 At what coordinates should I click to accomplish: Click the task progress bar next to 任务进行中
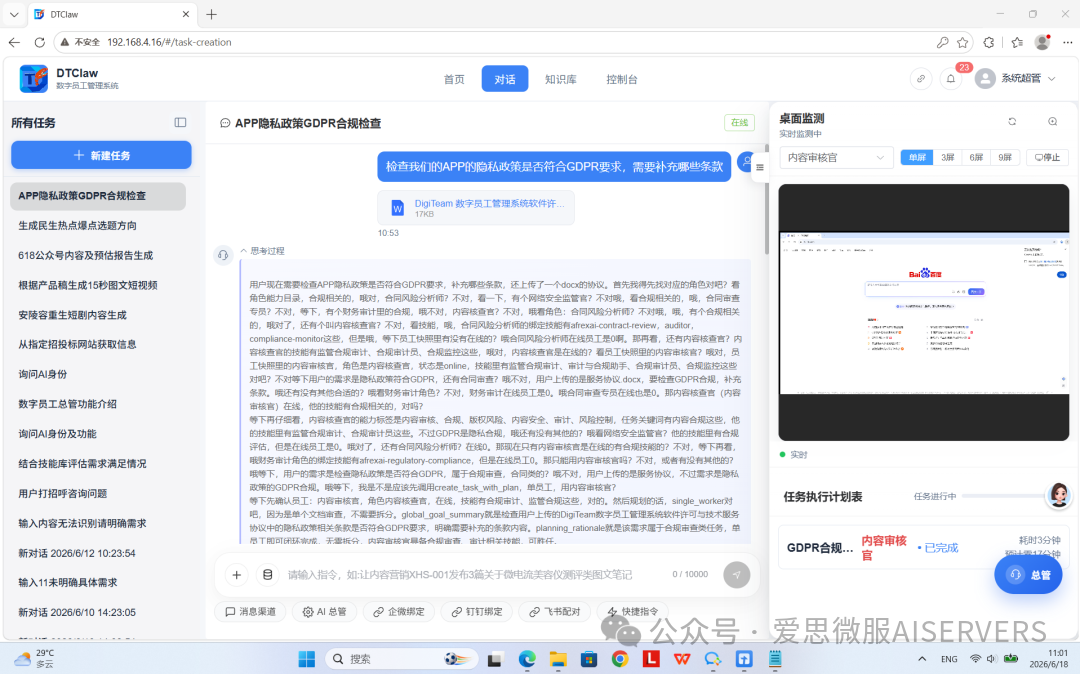[1004, 496]
